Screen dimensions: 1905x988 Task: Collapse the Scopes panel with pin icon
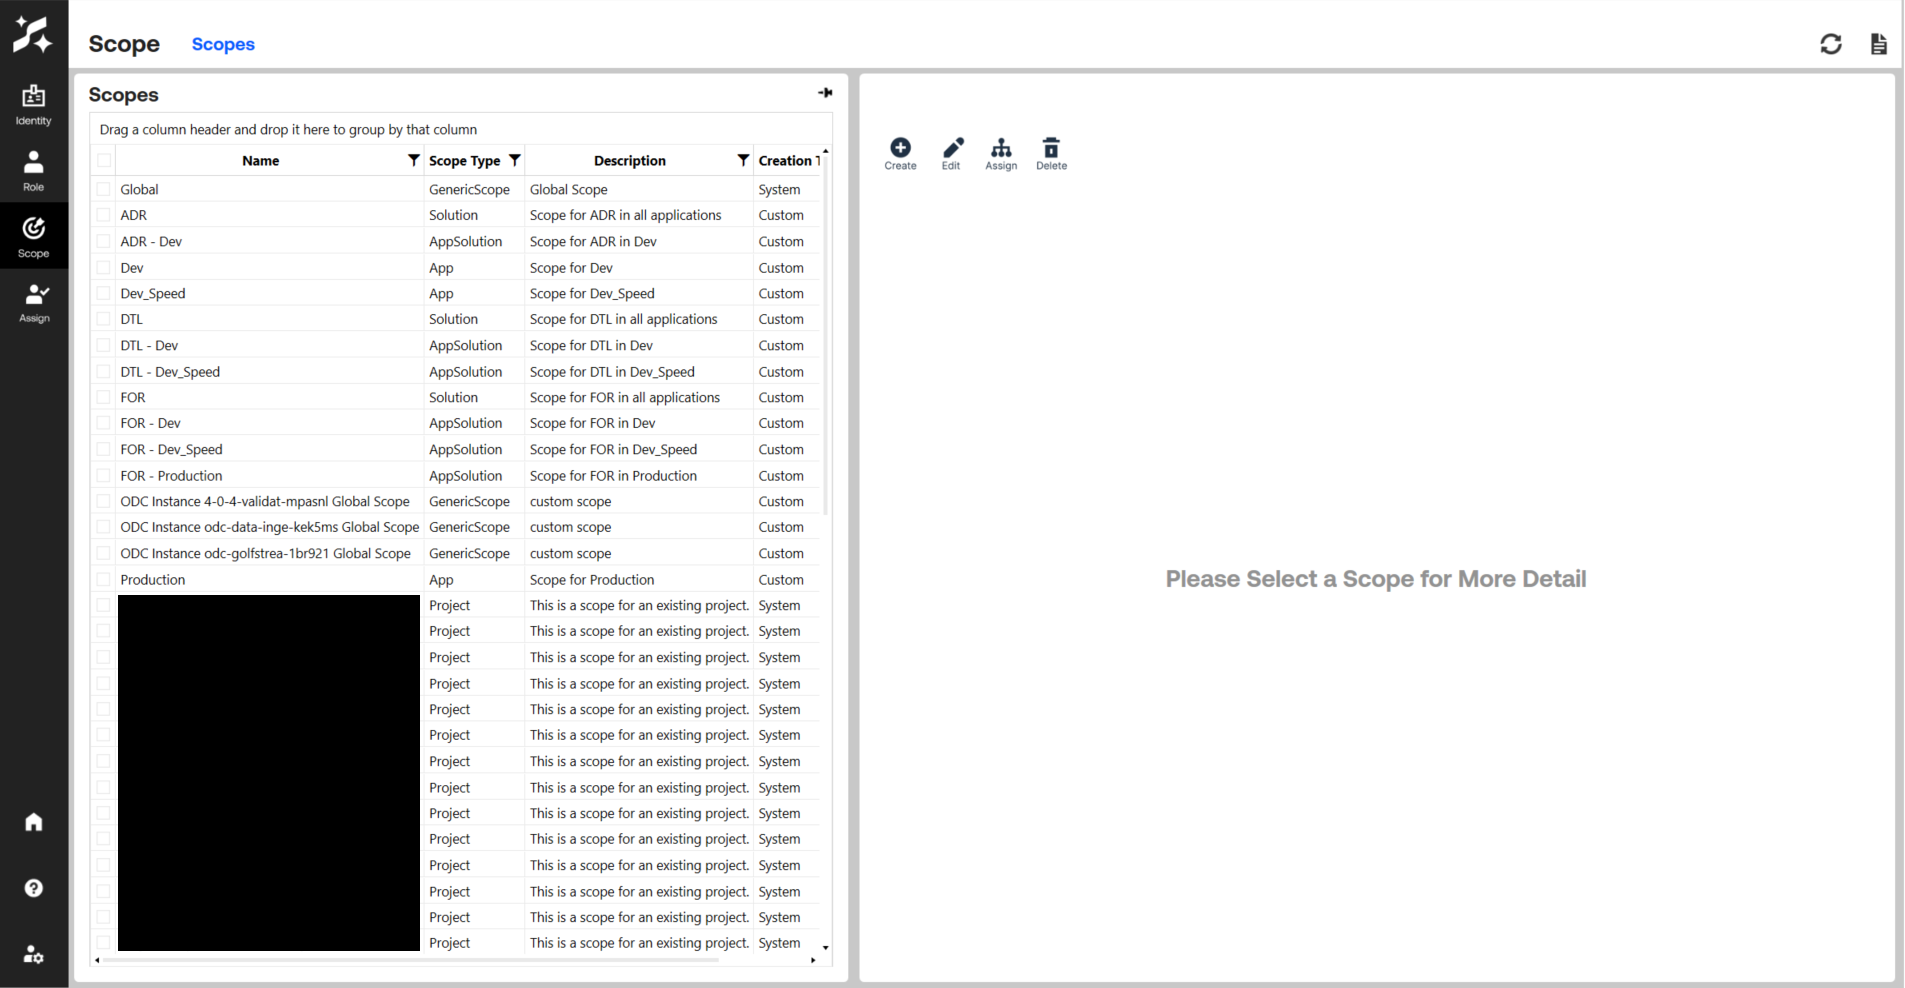(825, 93)
